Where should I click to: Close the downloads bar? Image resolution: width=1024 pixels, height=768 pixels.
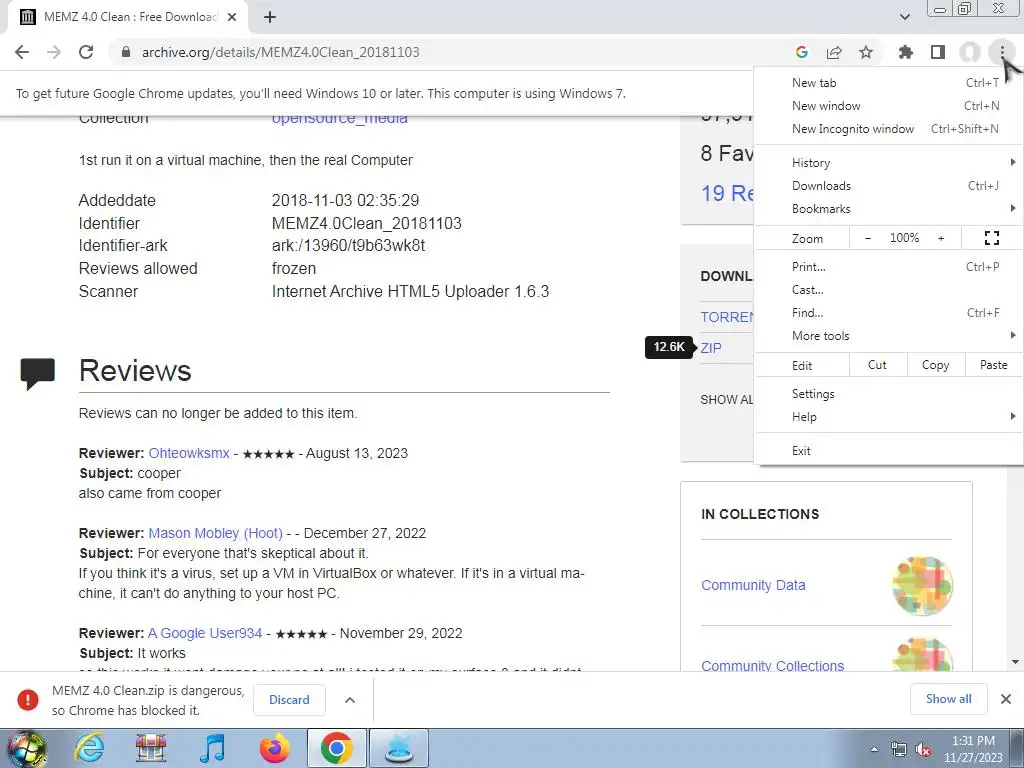click(x=1006, y=699)
